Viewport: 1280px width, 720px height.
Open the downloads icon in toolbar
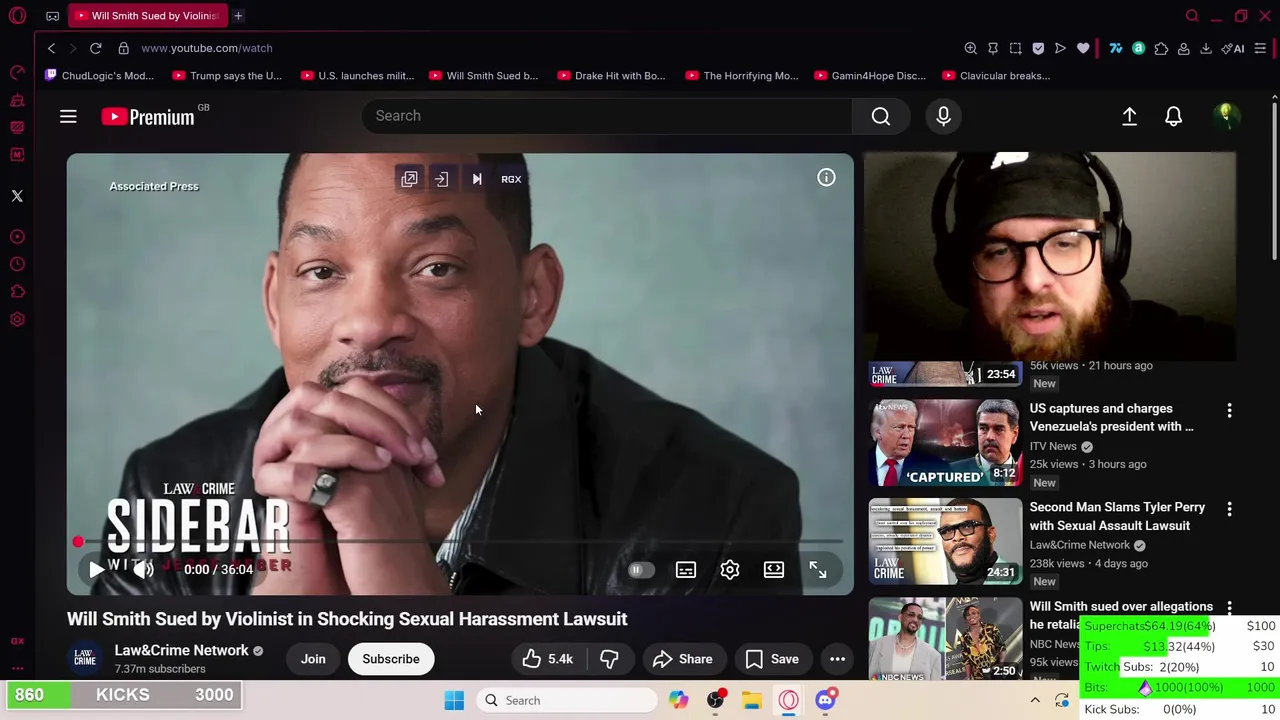1206,48
